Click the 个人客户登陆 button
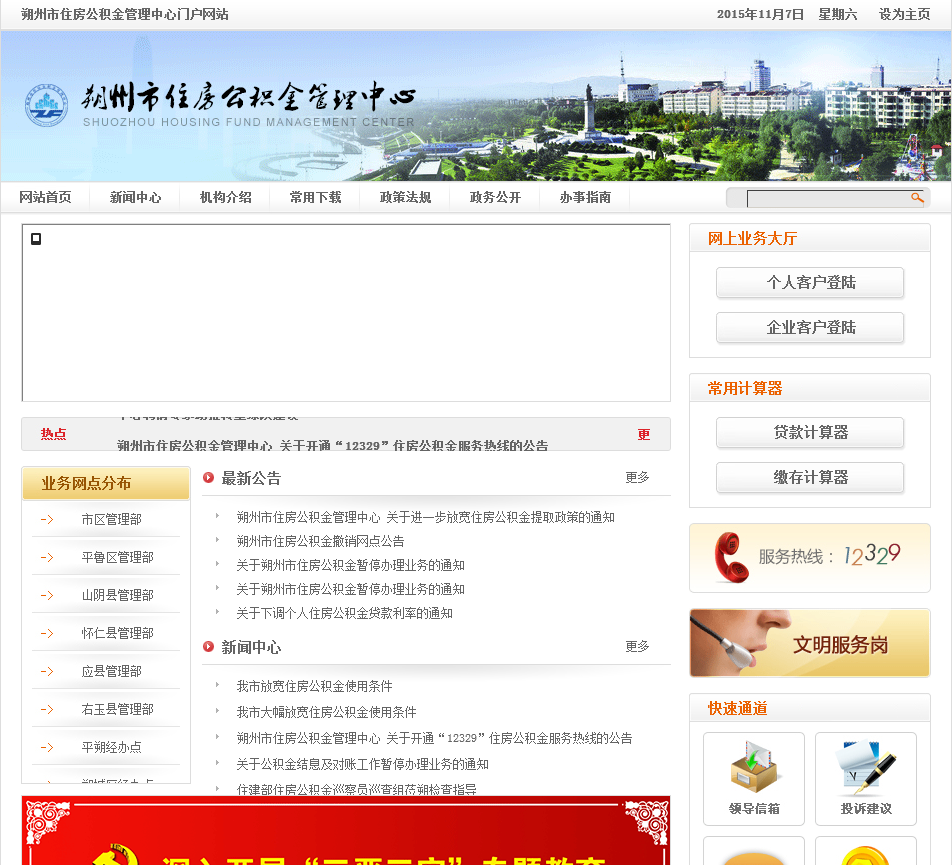The image size is (952, 865). tap(810, 282)
